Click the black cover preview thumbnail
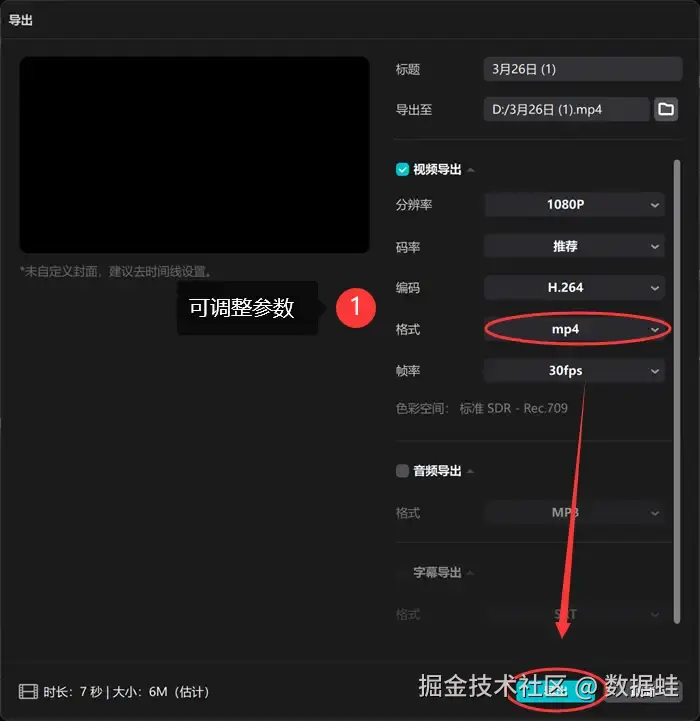The height and width of the screenshot is (721, 700). 195,154
